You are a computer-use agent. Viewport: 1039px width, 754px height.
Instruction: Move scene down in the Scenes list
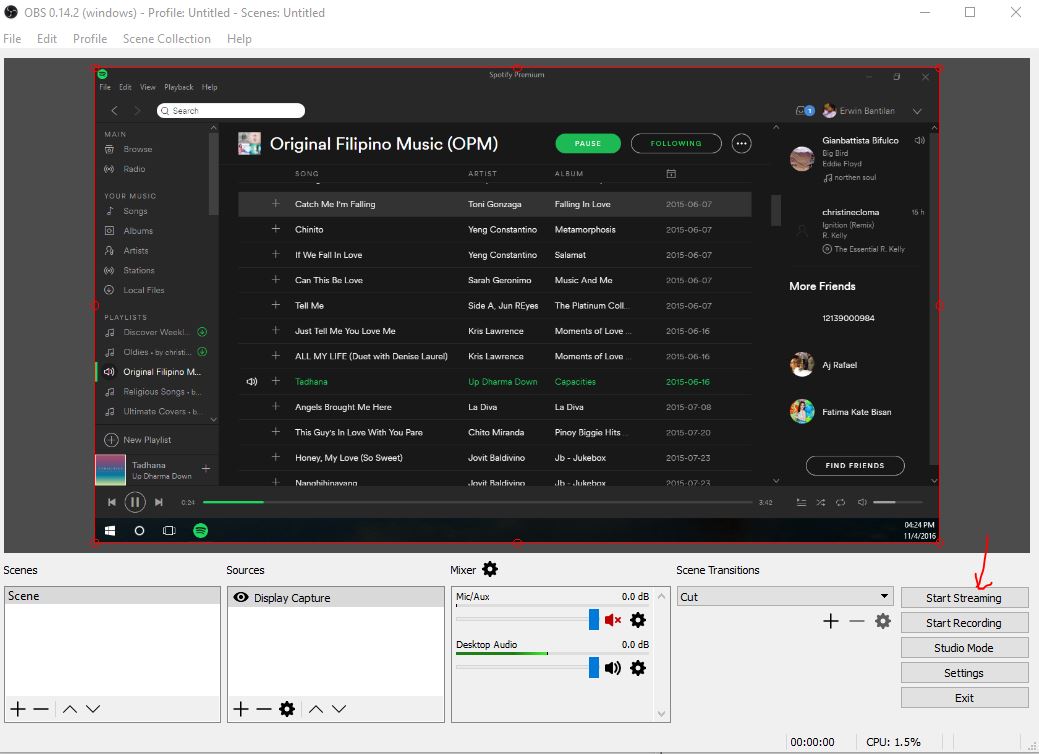click(93, 709)
